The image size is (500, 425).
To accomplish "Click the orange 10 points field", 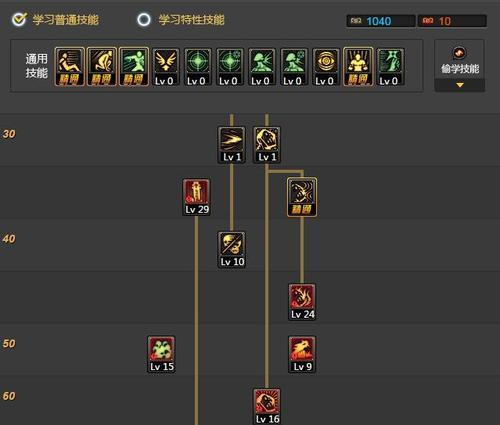I will [452, 21].
